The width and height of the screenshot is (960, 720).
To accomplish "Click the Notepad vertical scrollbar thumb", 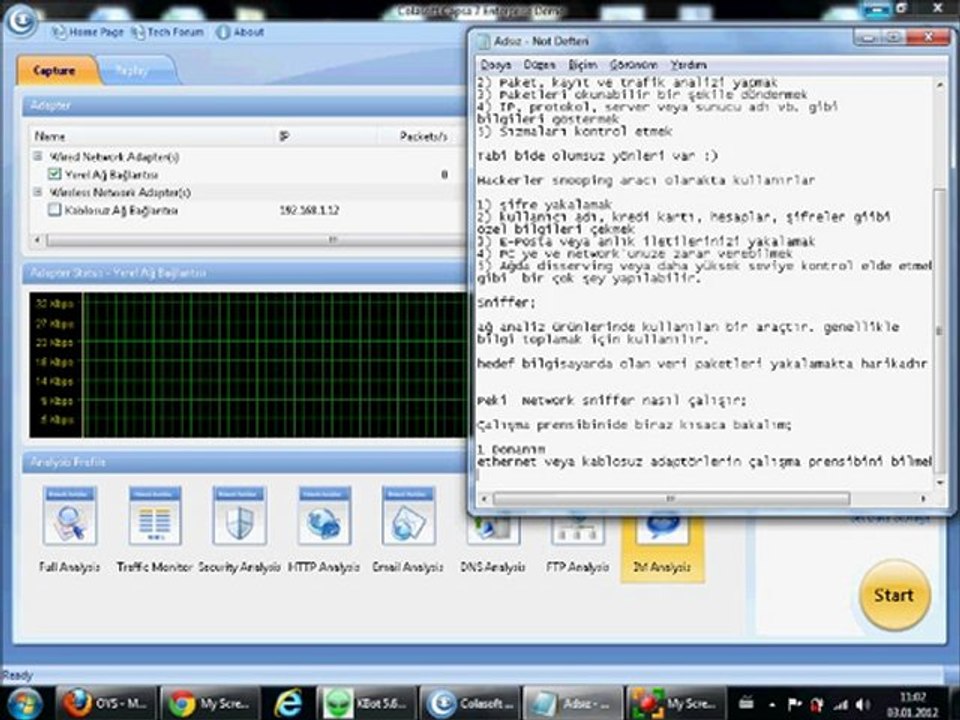I will coord(939,331).
